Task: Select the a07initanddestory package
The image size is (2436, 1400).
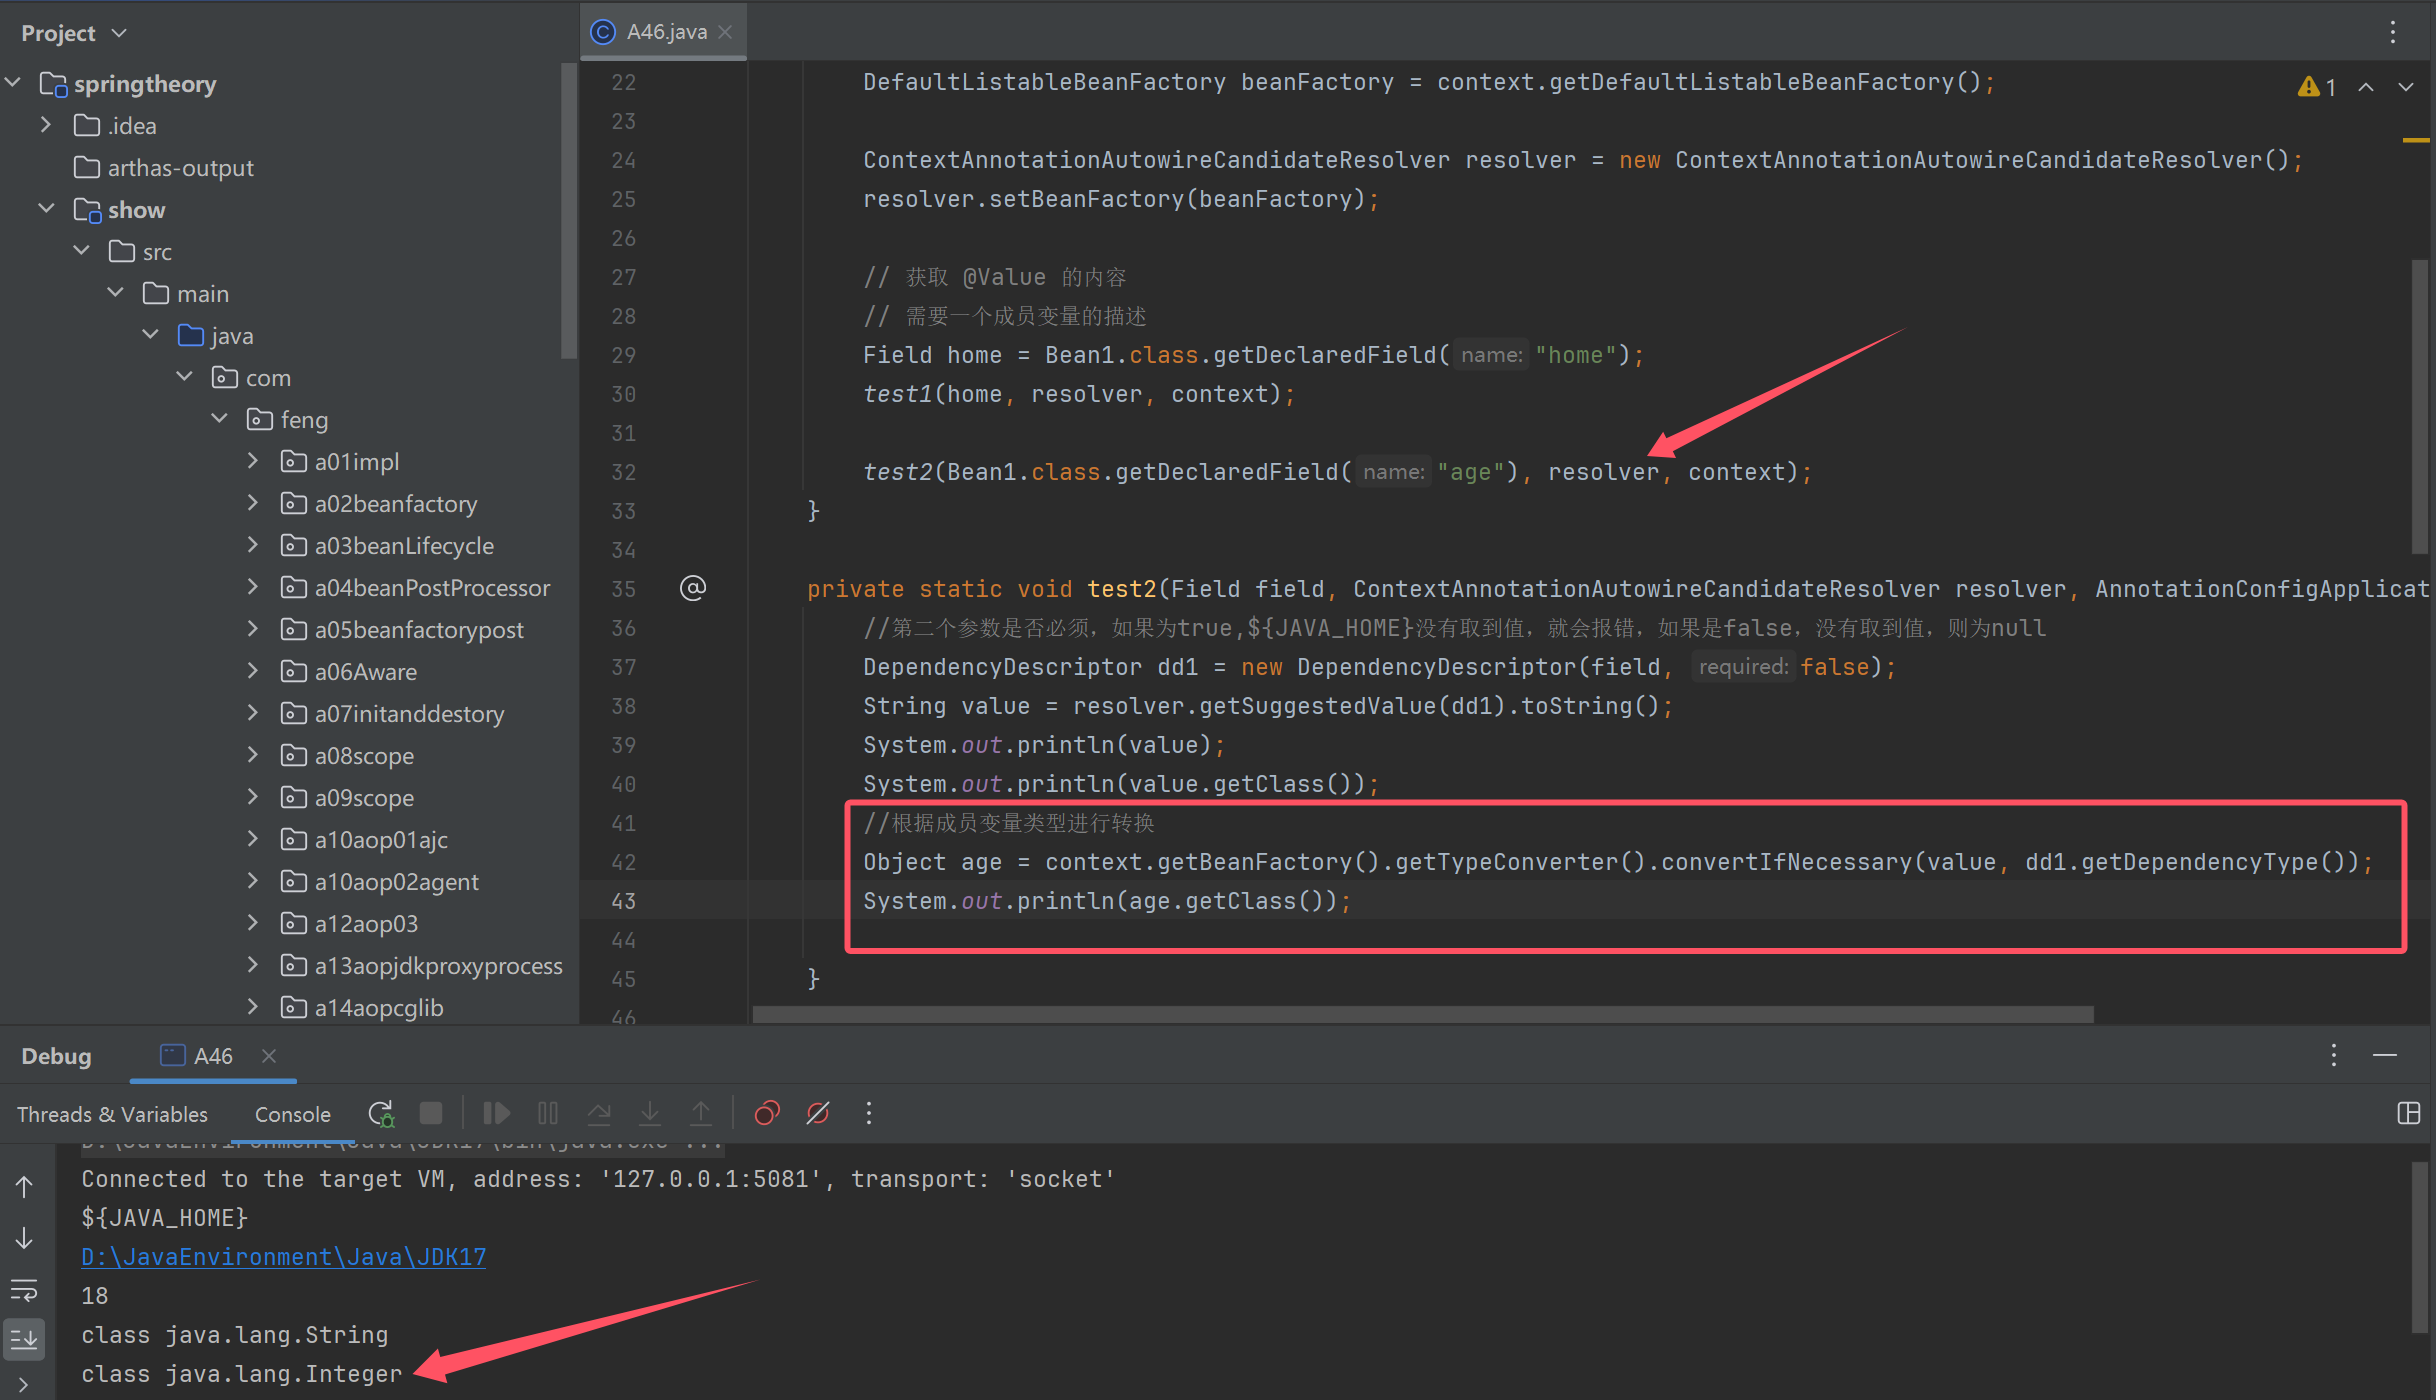Action: pos(409,713)
